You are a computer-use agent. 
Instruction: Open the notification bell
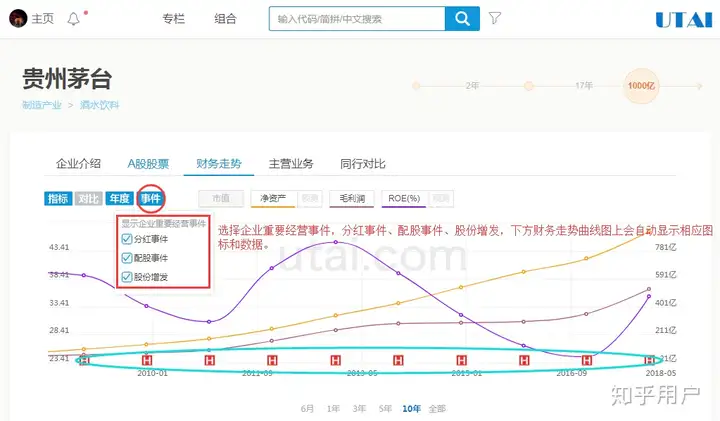click(x=73, y=19)
